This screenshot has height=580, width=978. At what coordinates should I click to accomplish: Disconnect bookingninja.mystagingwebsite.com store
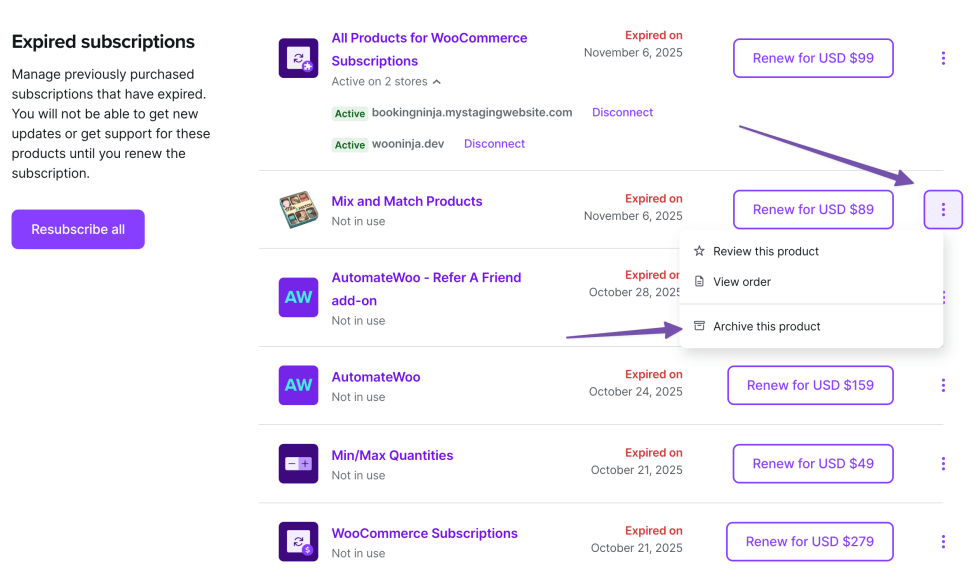pos(622,113)
